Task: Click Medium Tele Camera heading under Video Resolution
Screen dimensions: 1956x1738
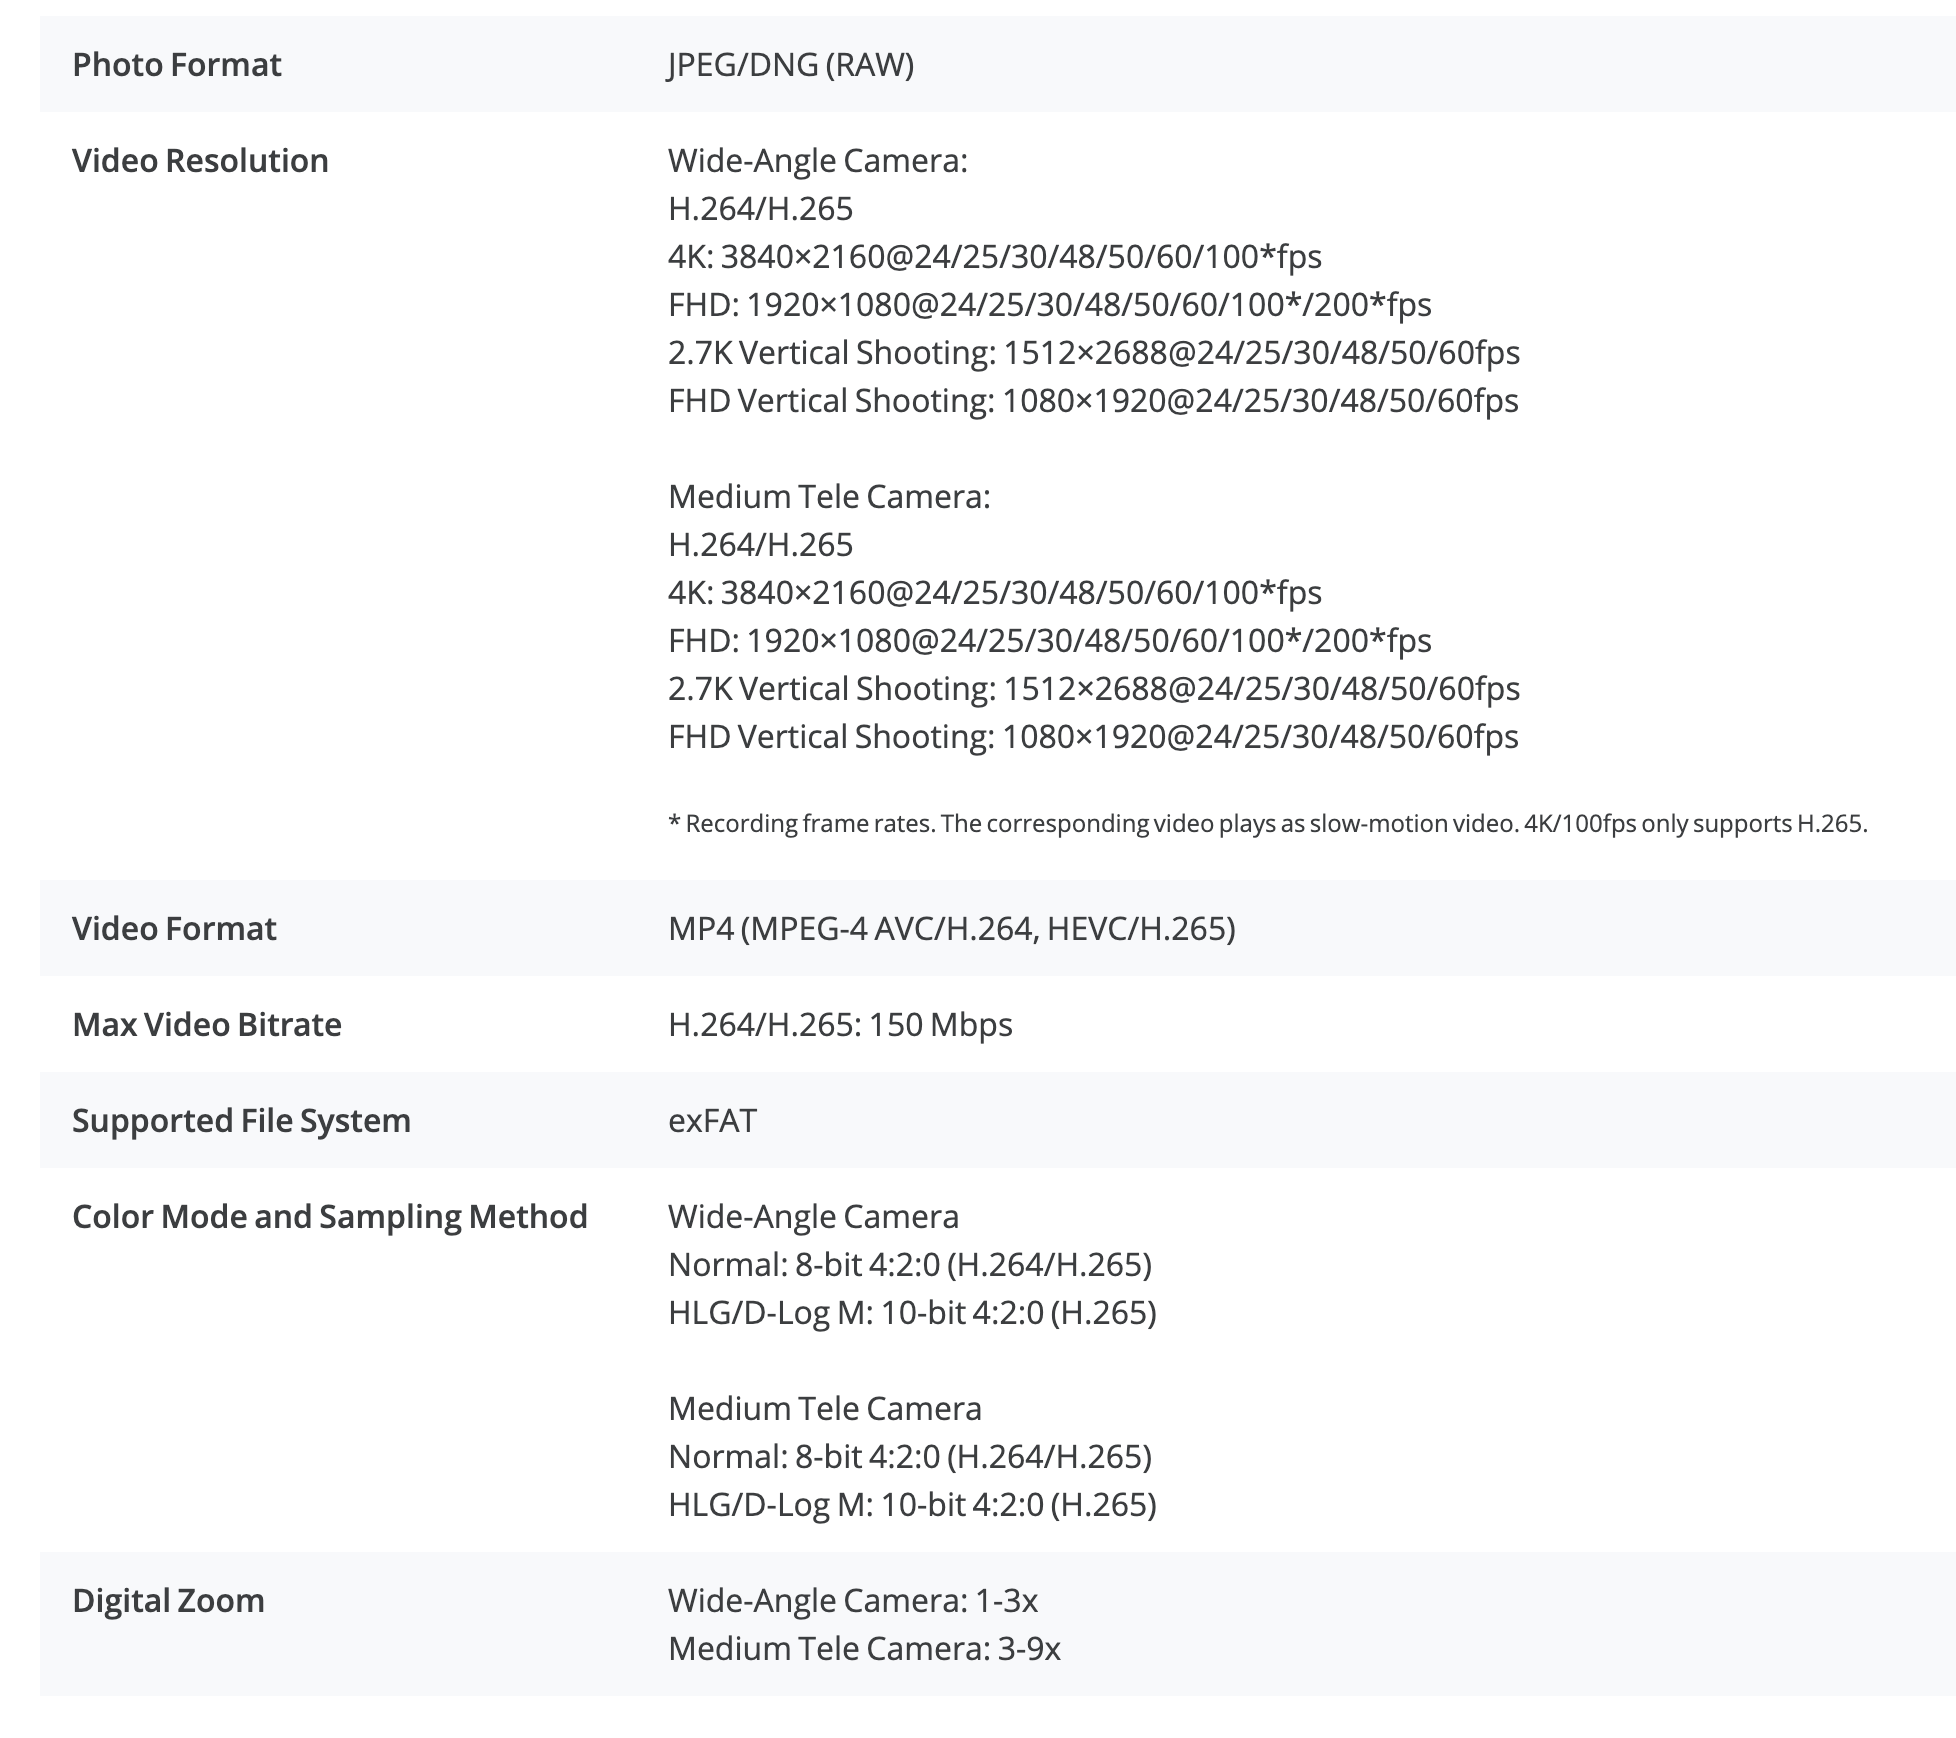Action: pyautogui.click(x=829, y=497)
